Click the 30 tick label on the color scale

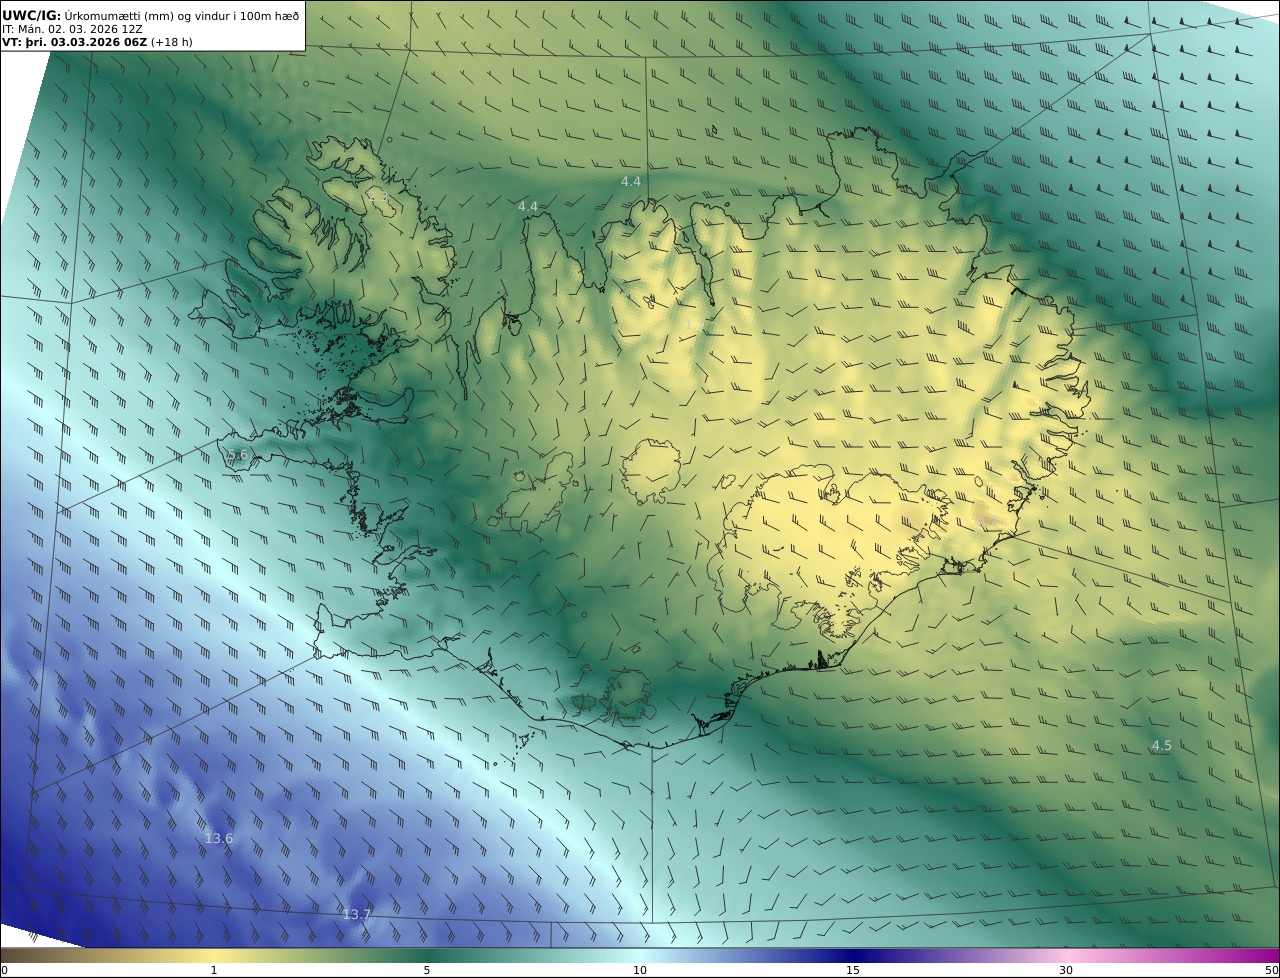point(1066,970)
